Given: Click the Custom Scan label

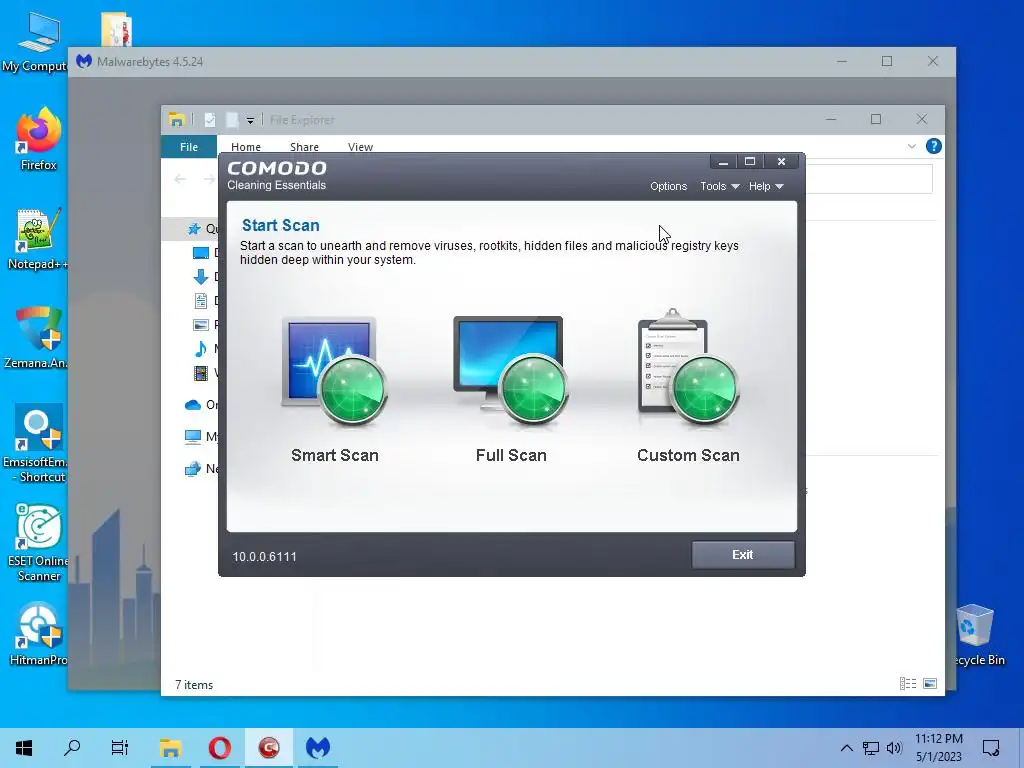Looking at the screenshot, I should point(688,455).
